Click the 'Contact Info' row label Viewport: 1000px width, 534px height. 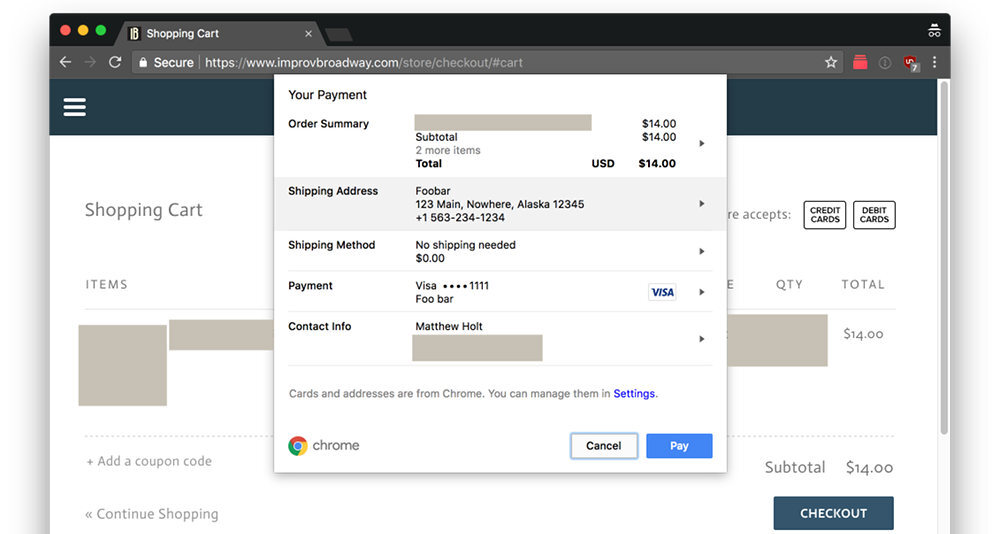tap(320, 326)
